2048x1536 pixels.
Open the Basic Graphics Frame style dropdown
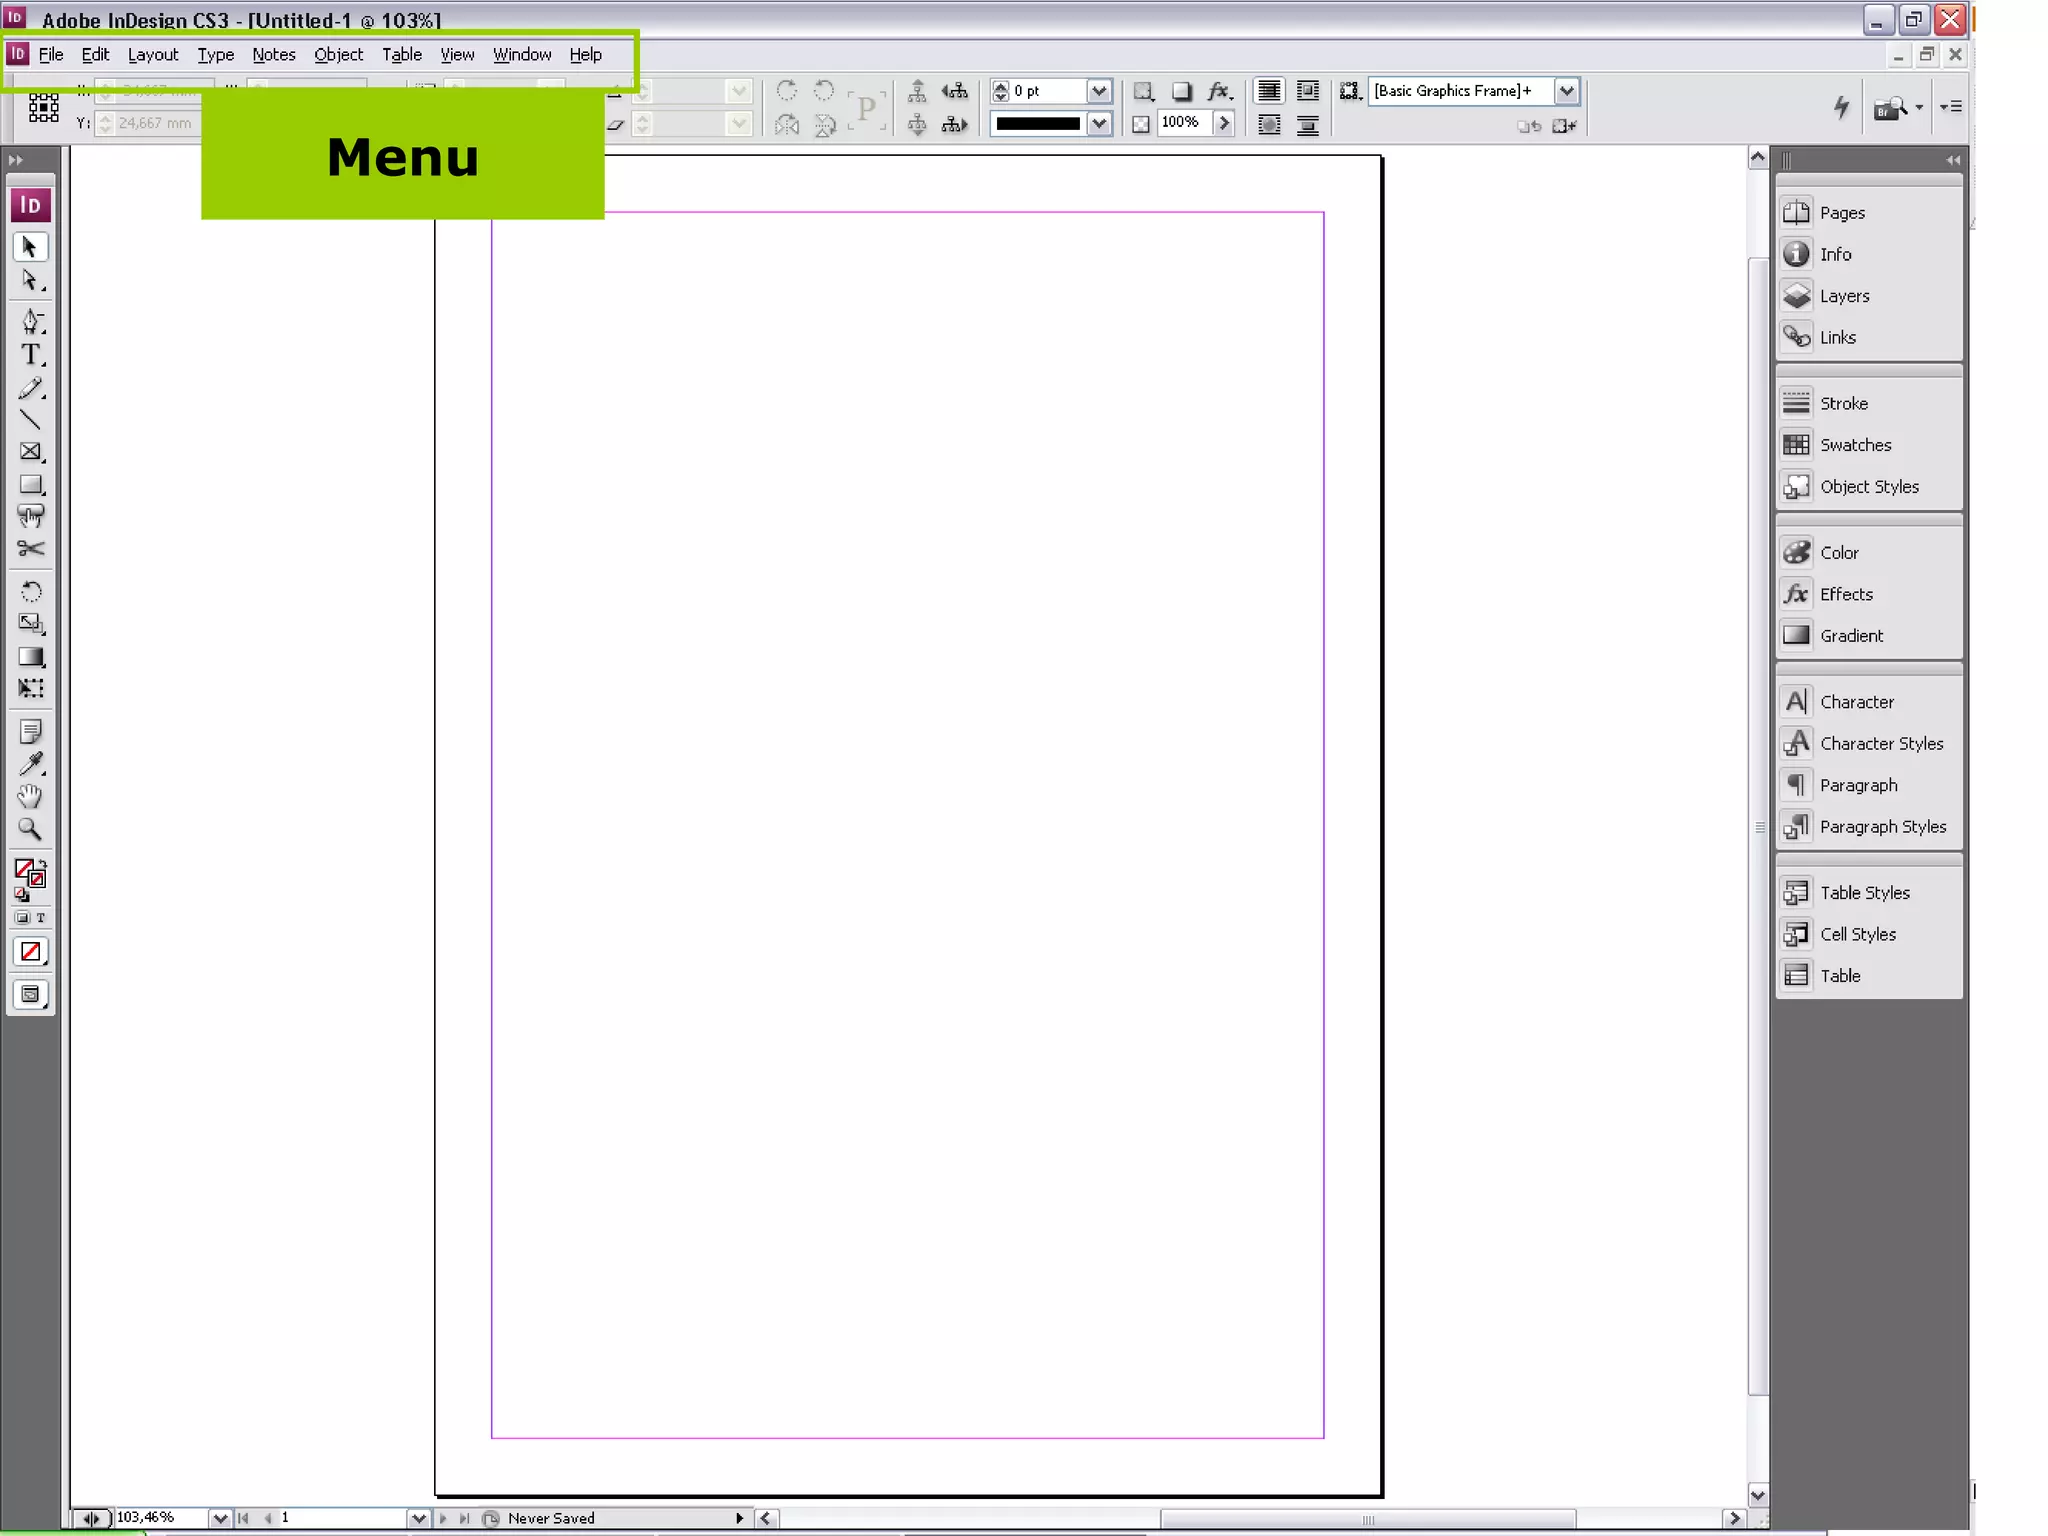click(1566, 91)
